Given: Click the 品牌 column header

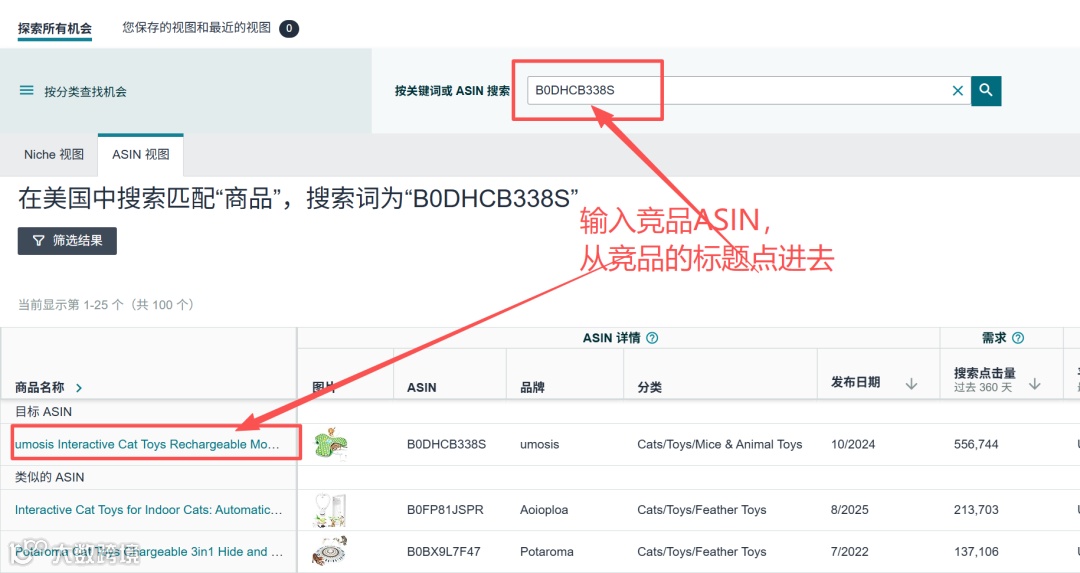Looking at the screenshot, I should click(x=532, y=388).
